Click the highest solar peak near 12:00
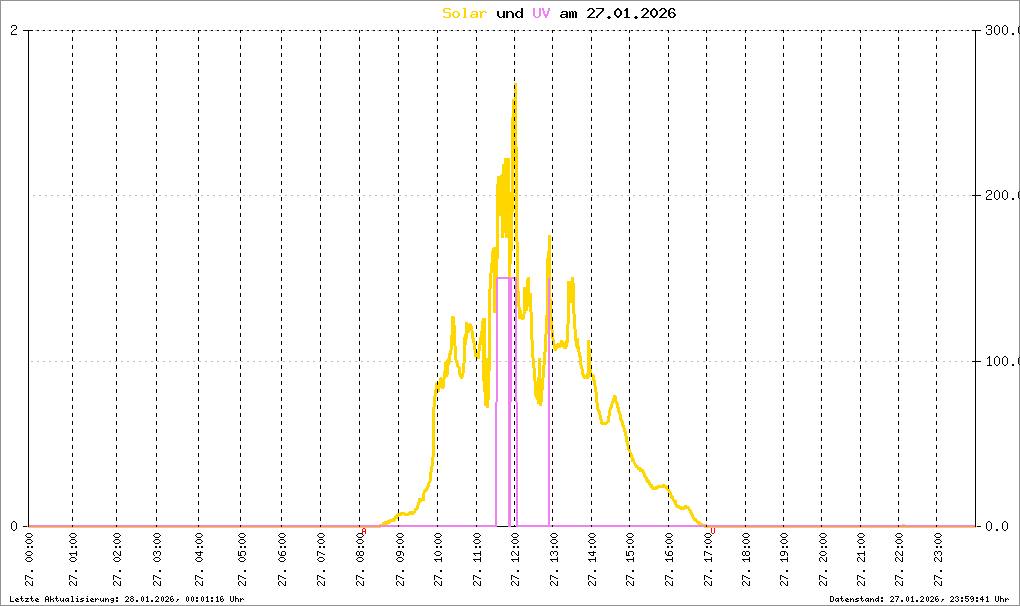Viewport: 1020px width, 606px height. click(515, 86)
